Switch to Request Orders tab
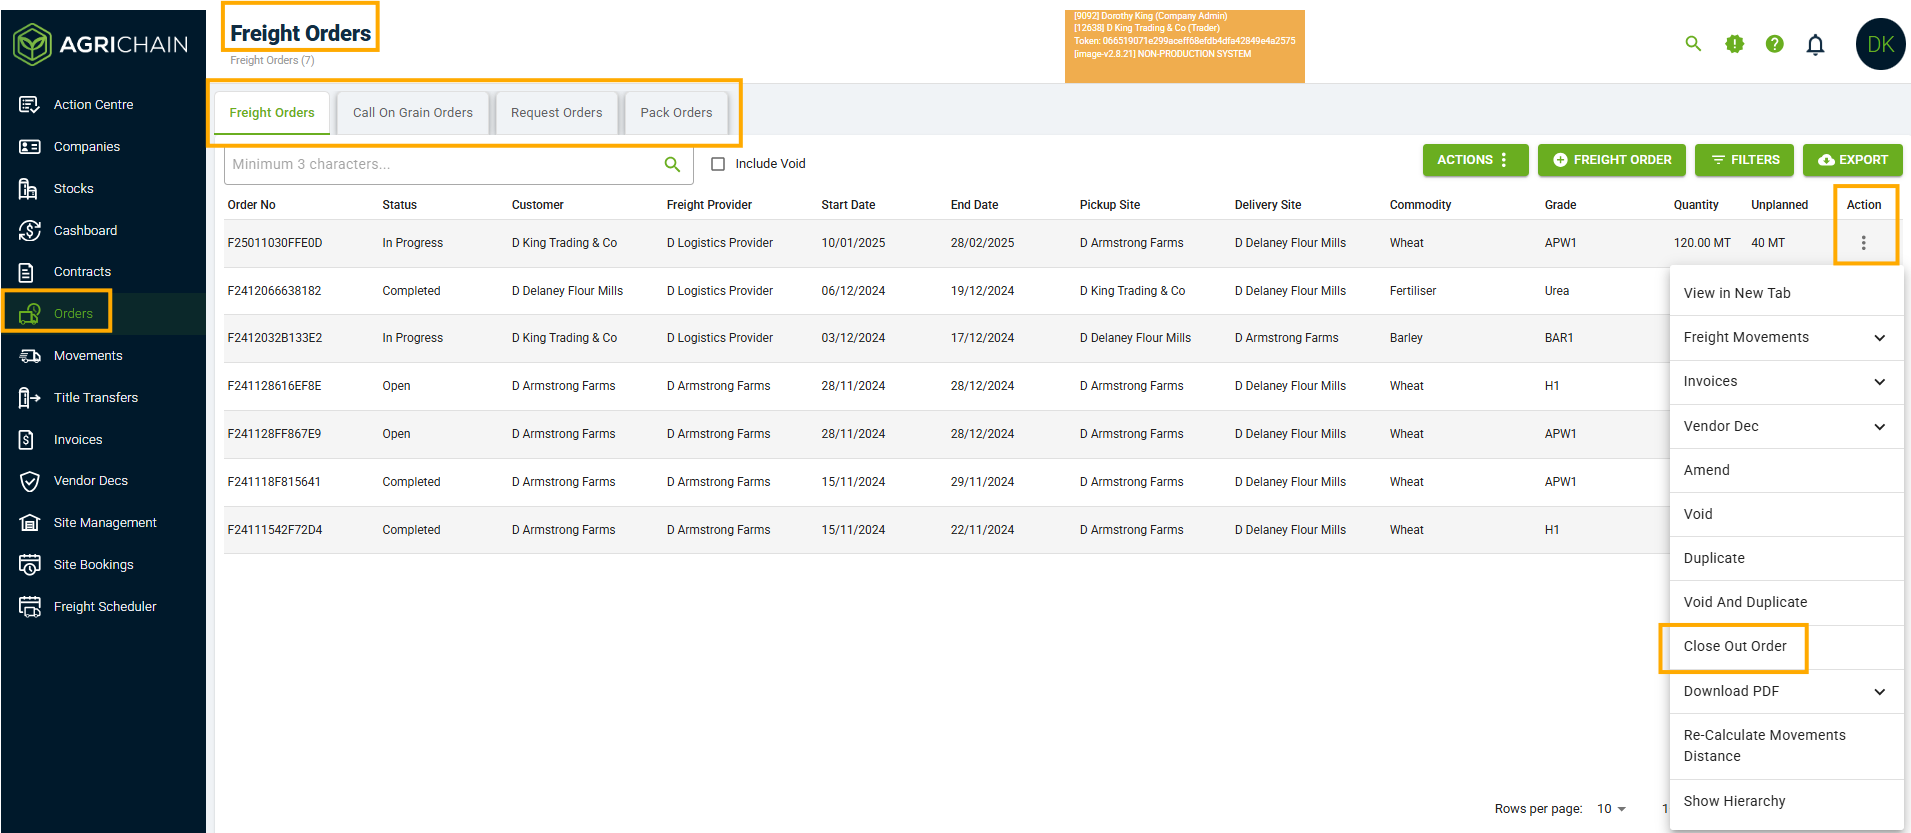Viewport: 1911px width, 833px height. (557, 113)
